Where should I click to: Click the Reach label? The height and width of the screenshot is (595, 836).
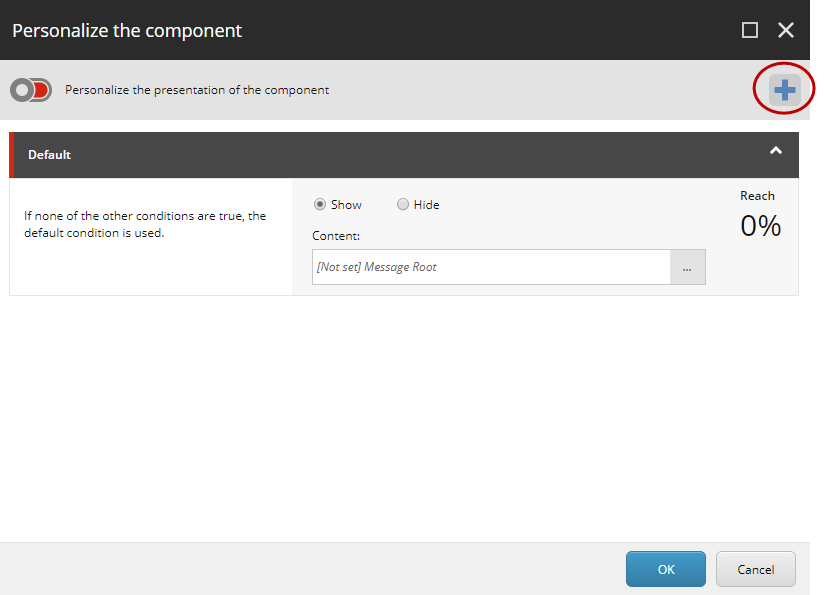757,196
